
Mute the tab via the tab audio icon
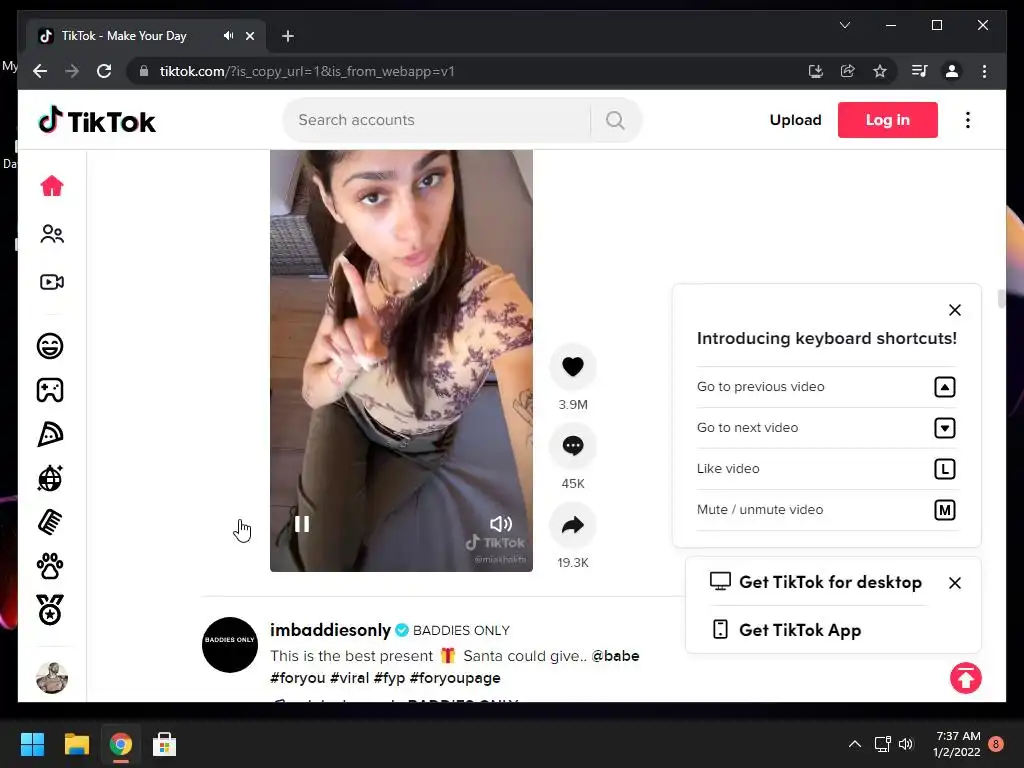tap(228, 36)
